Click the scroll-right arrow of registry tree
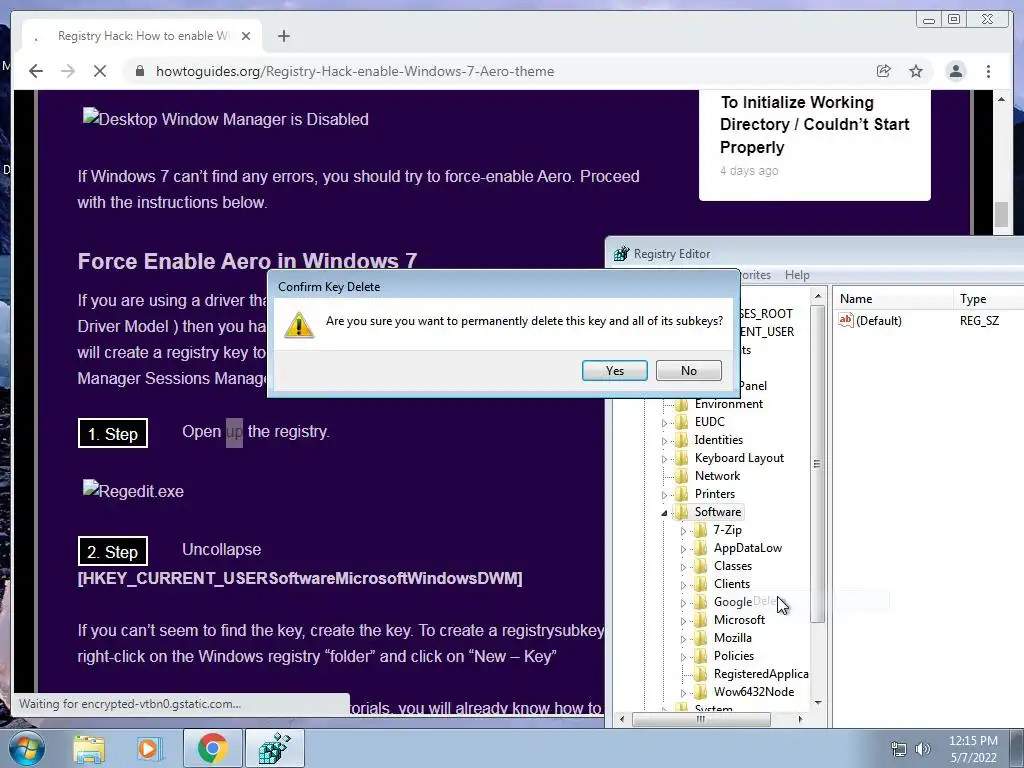 [801, 719]
